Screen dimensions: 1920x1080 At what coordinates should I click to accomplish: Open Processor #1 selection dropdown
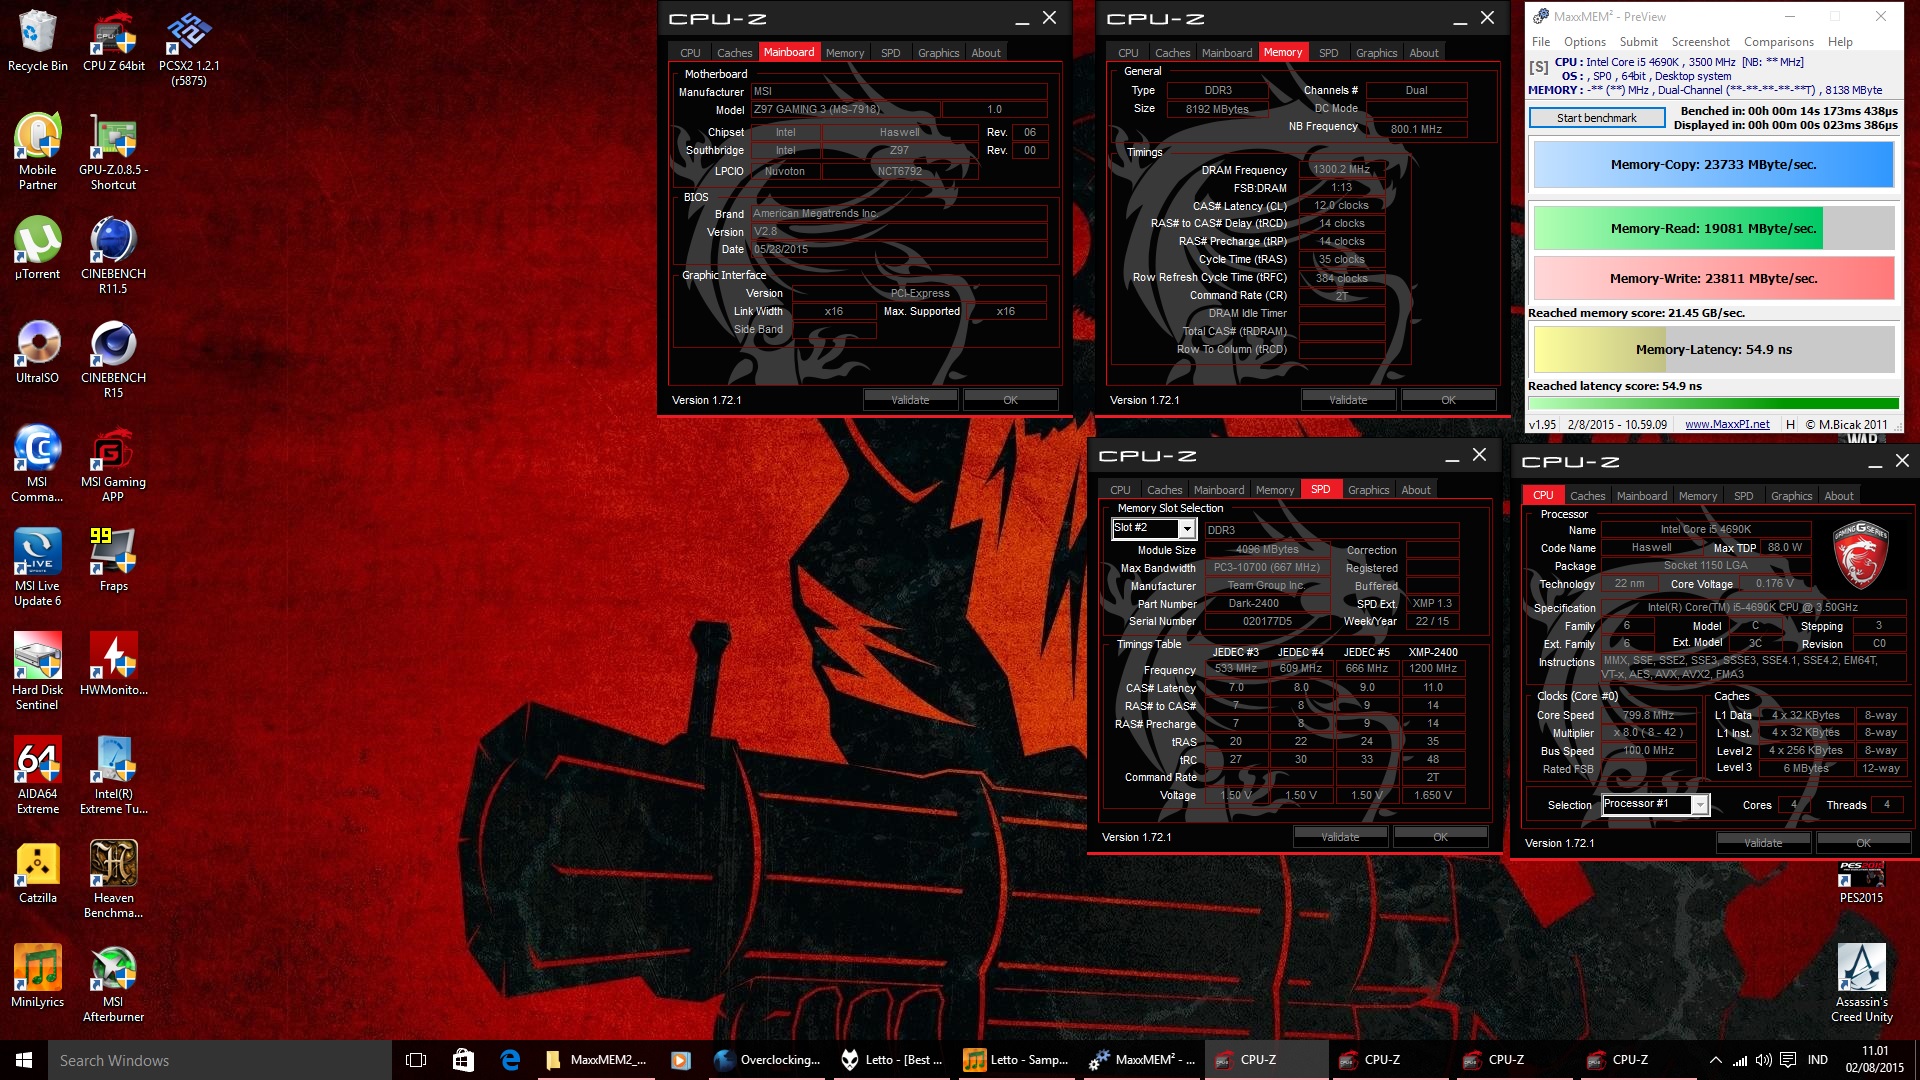click(1655, 804)
